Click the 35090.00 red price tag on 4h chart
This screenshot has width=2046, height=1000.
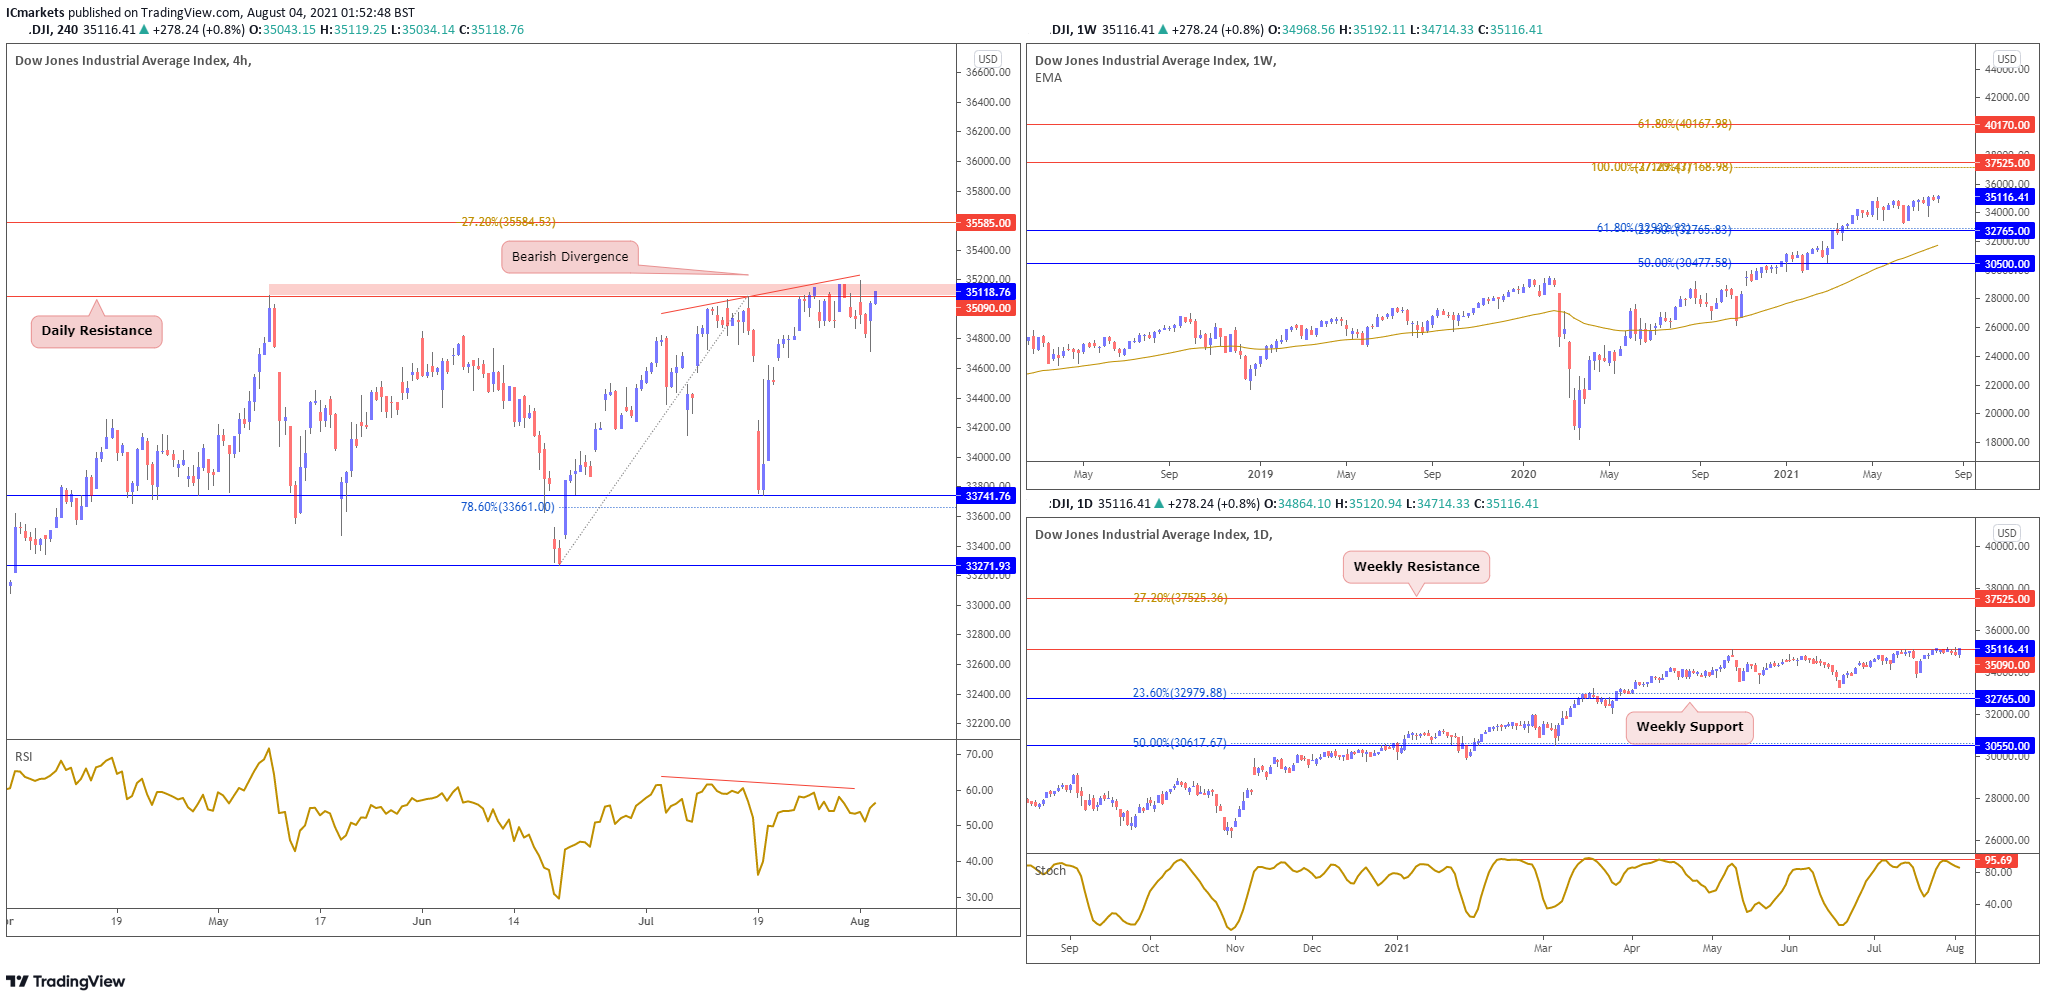(988, 308)
